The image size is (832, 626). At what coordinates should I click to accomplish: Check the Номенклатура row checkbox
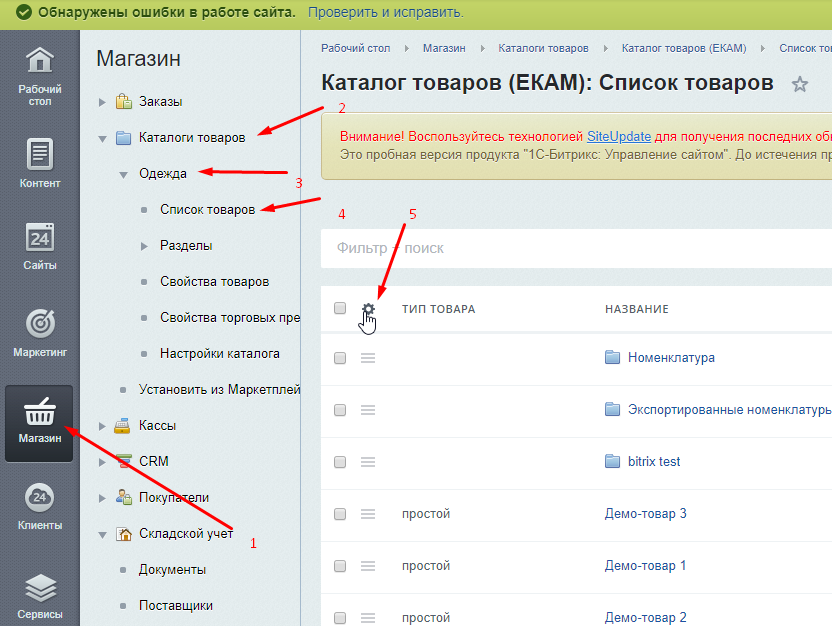tap(340, 358)
